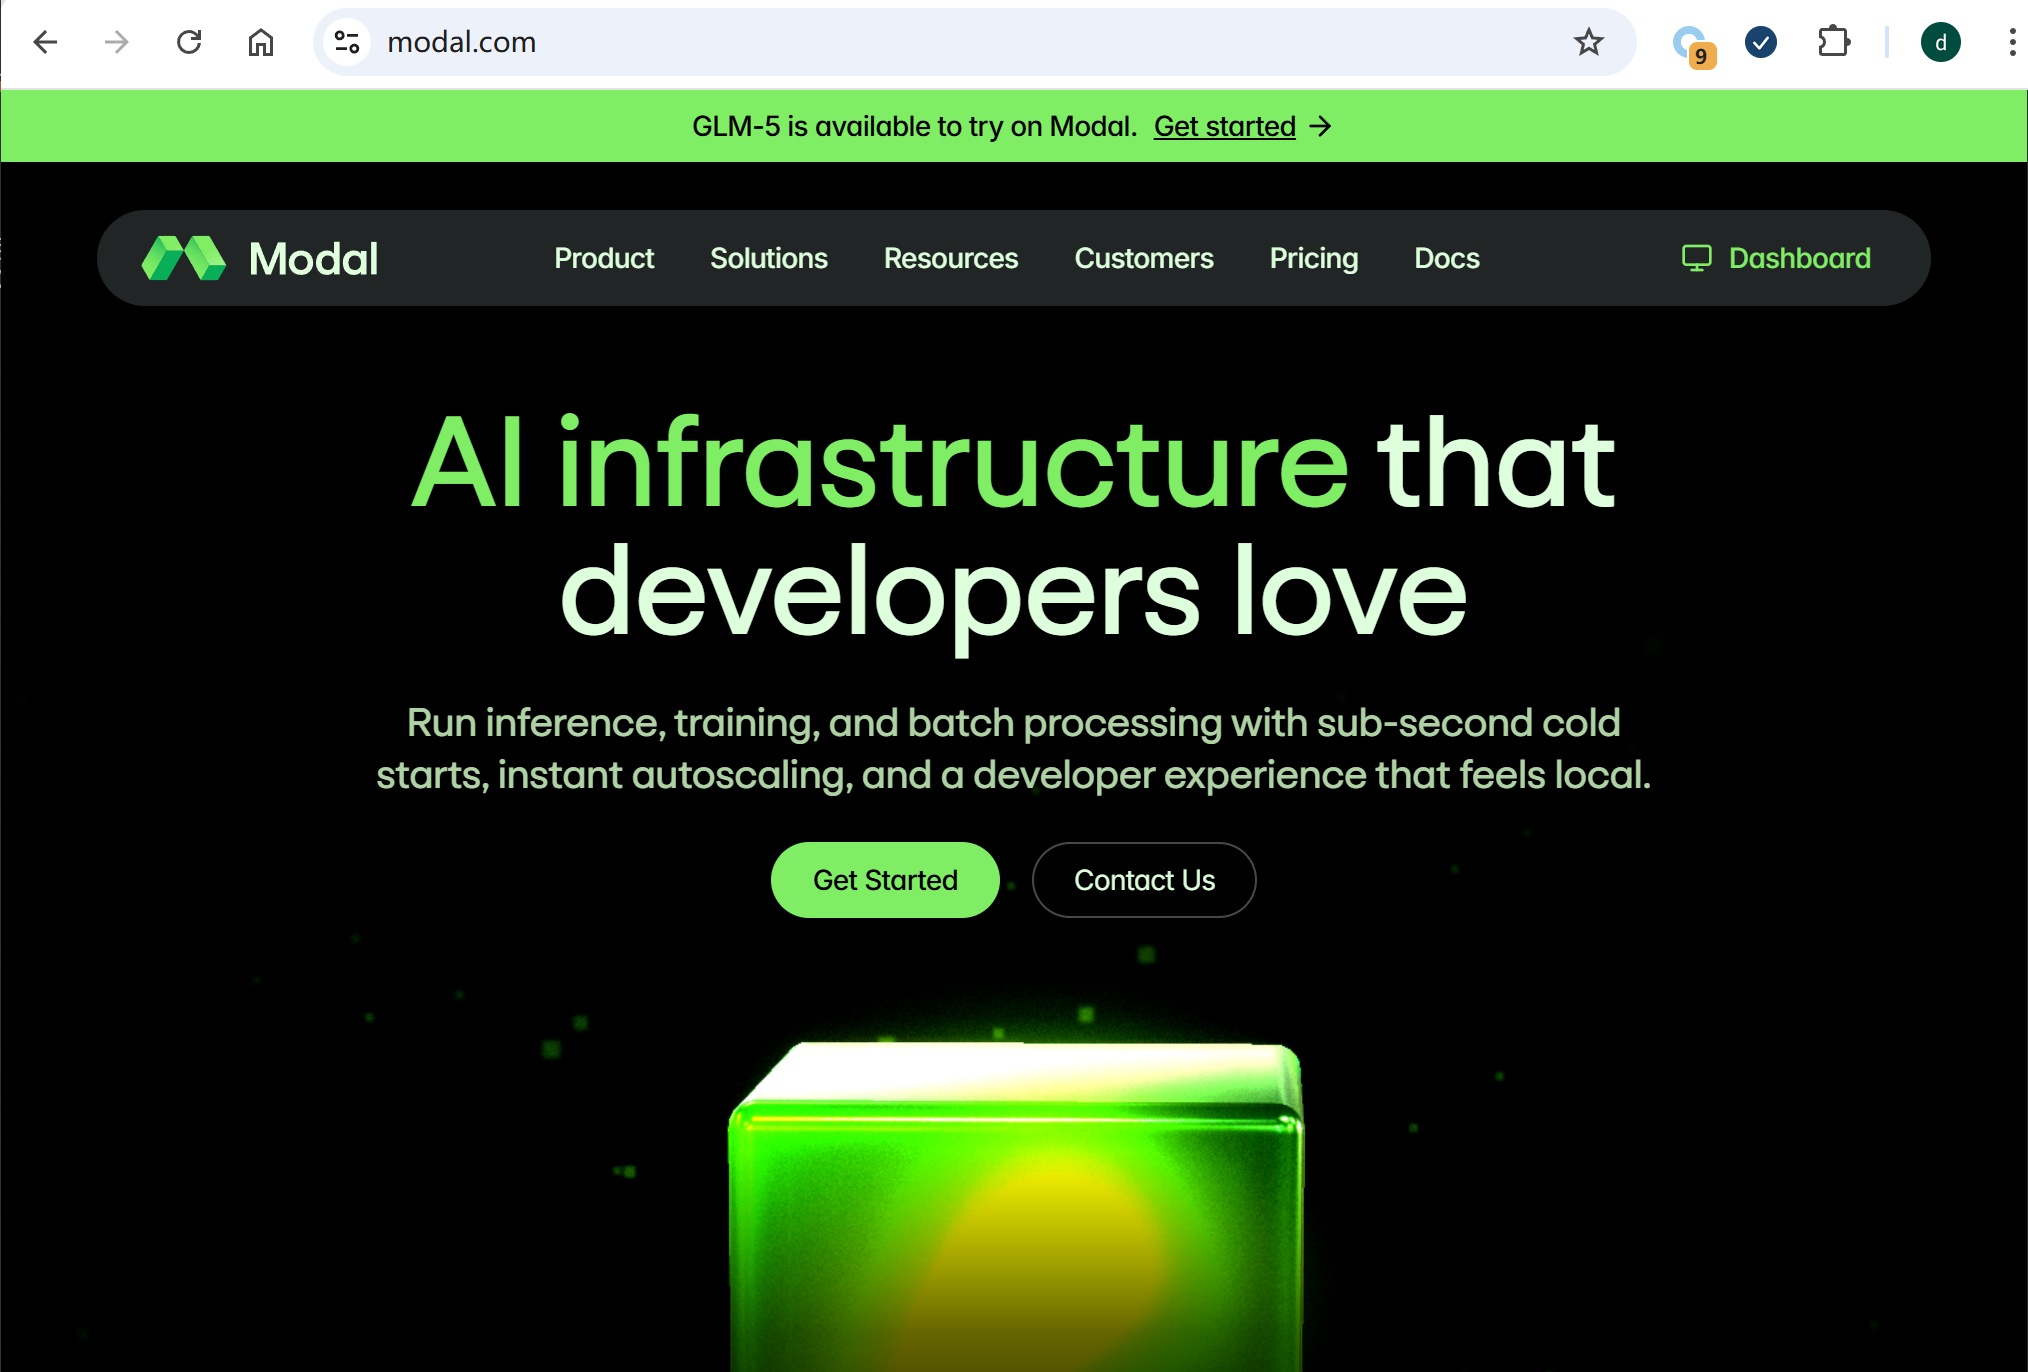The height and width of the screenshot is (1372, 2028).
Task: Click the 'Modal' wordmark text
Action: click(314, 258)
